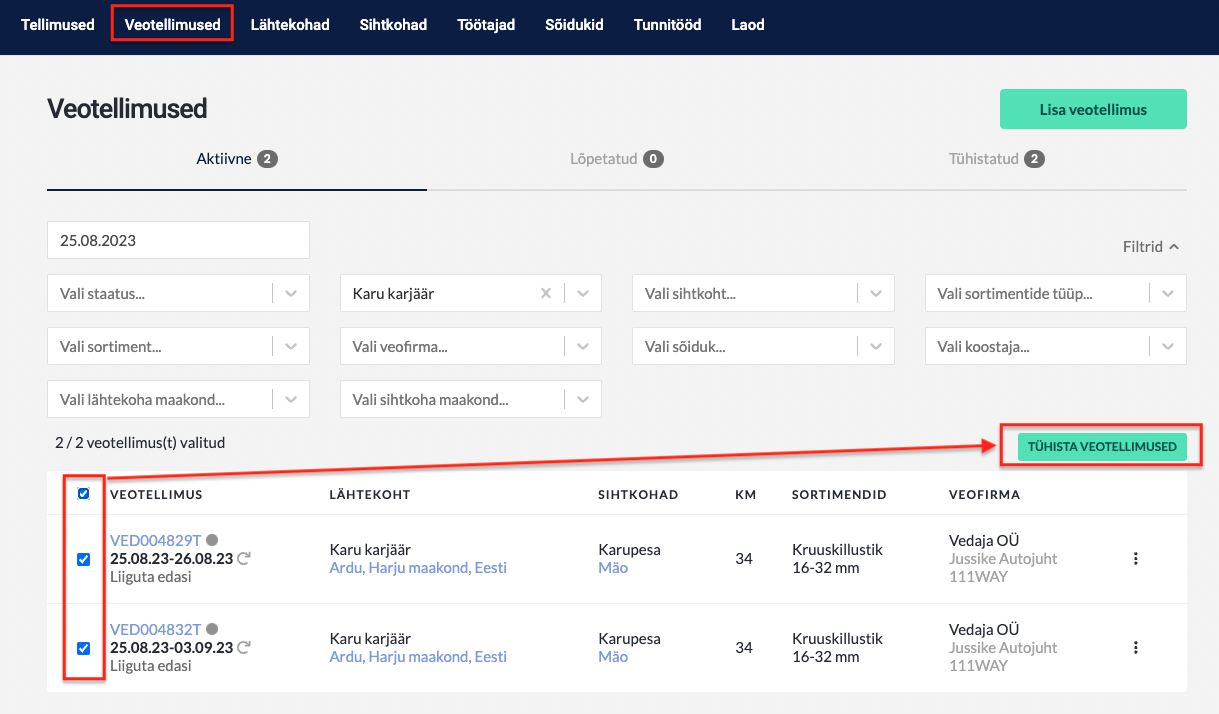Open the Laod menu item
The height and width of the screenshot is (714, 1219).
tap(747, 24)
